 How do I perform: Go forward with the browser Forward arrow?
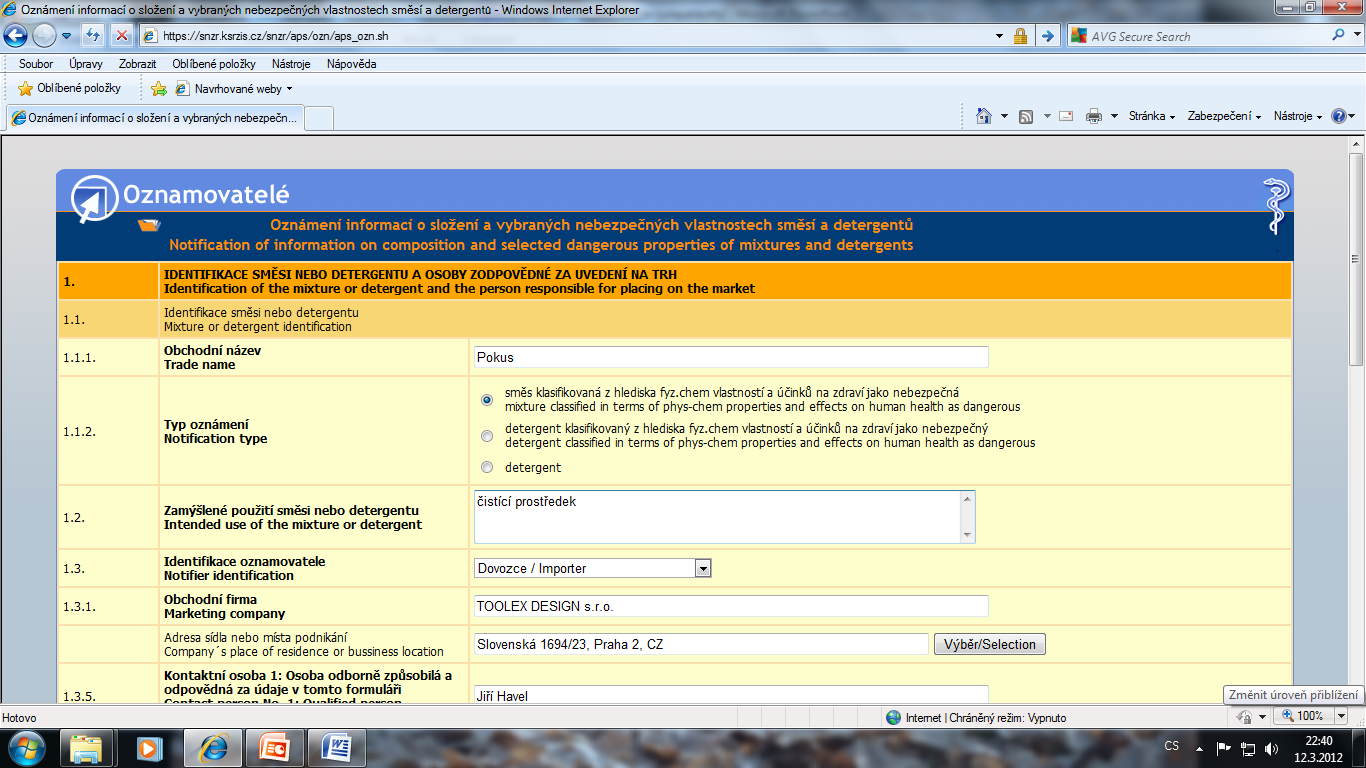tap(44, 36)
